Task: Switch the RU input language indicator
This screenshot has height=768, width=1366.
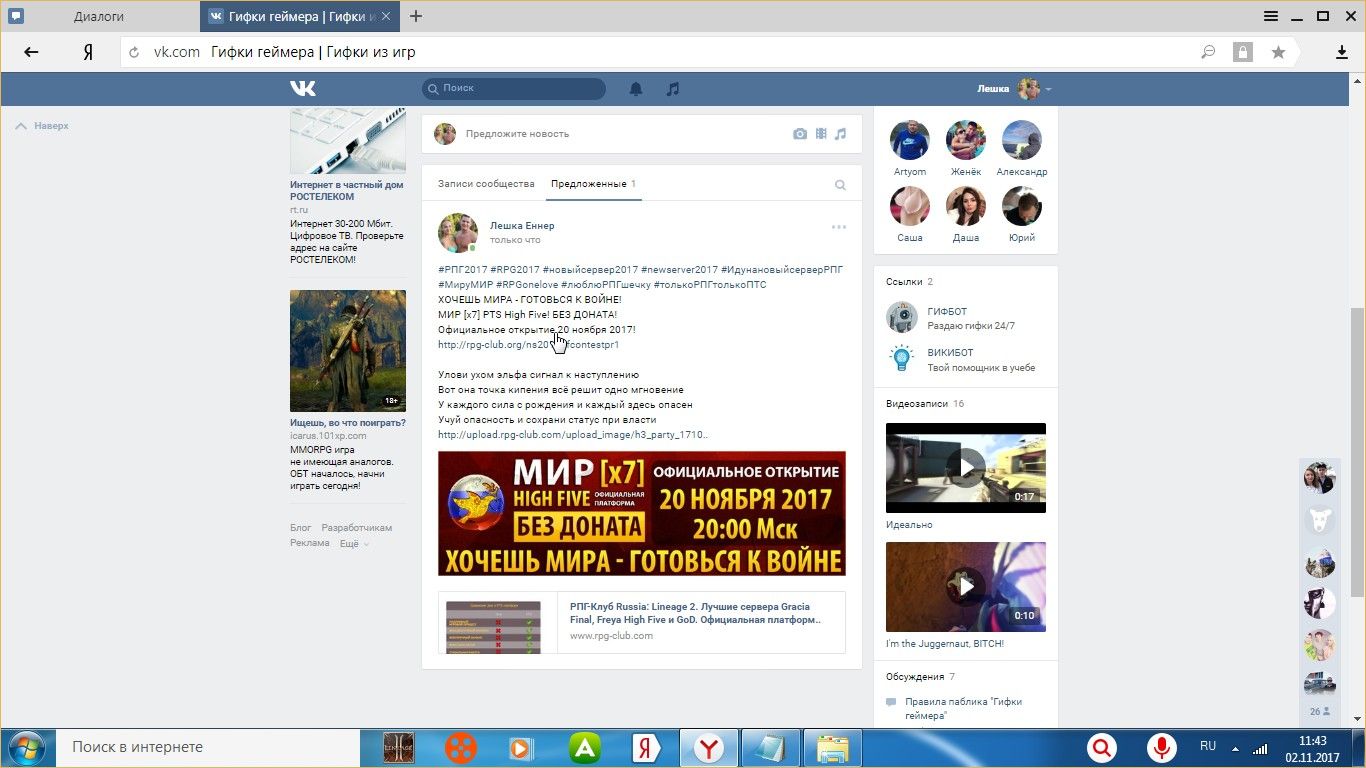Action: click(1208, 746)
